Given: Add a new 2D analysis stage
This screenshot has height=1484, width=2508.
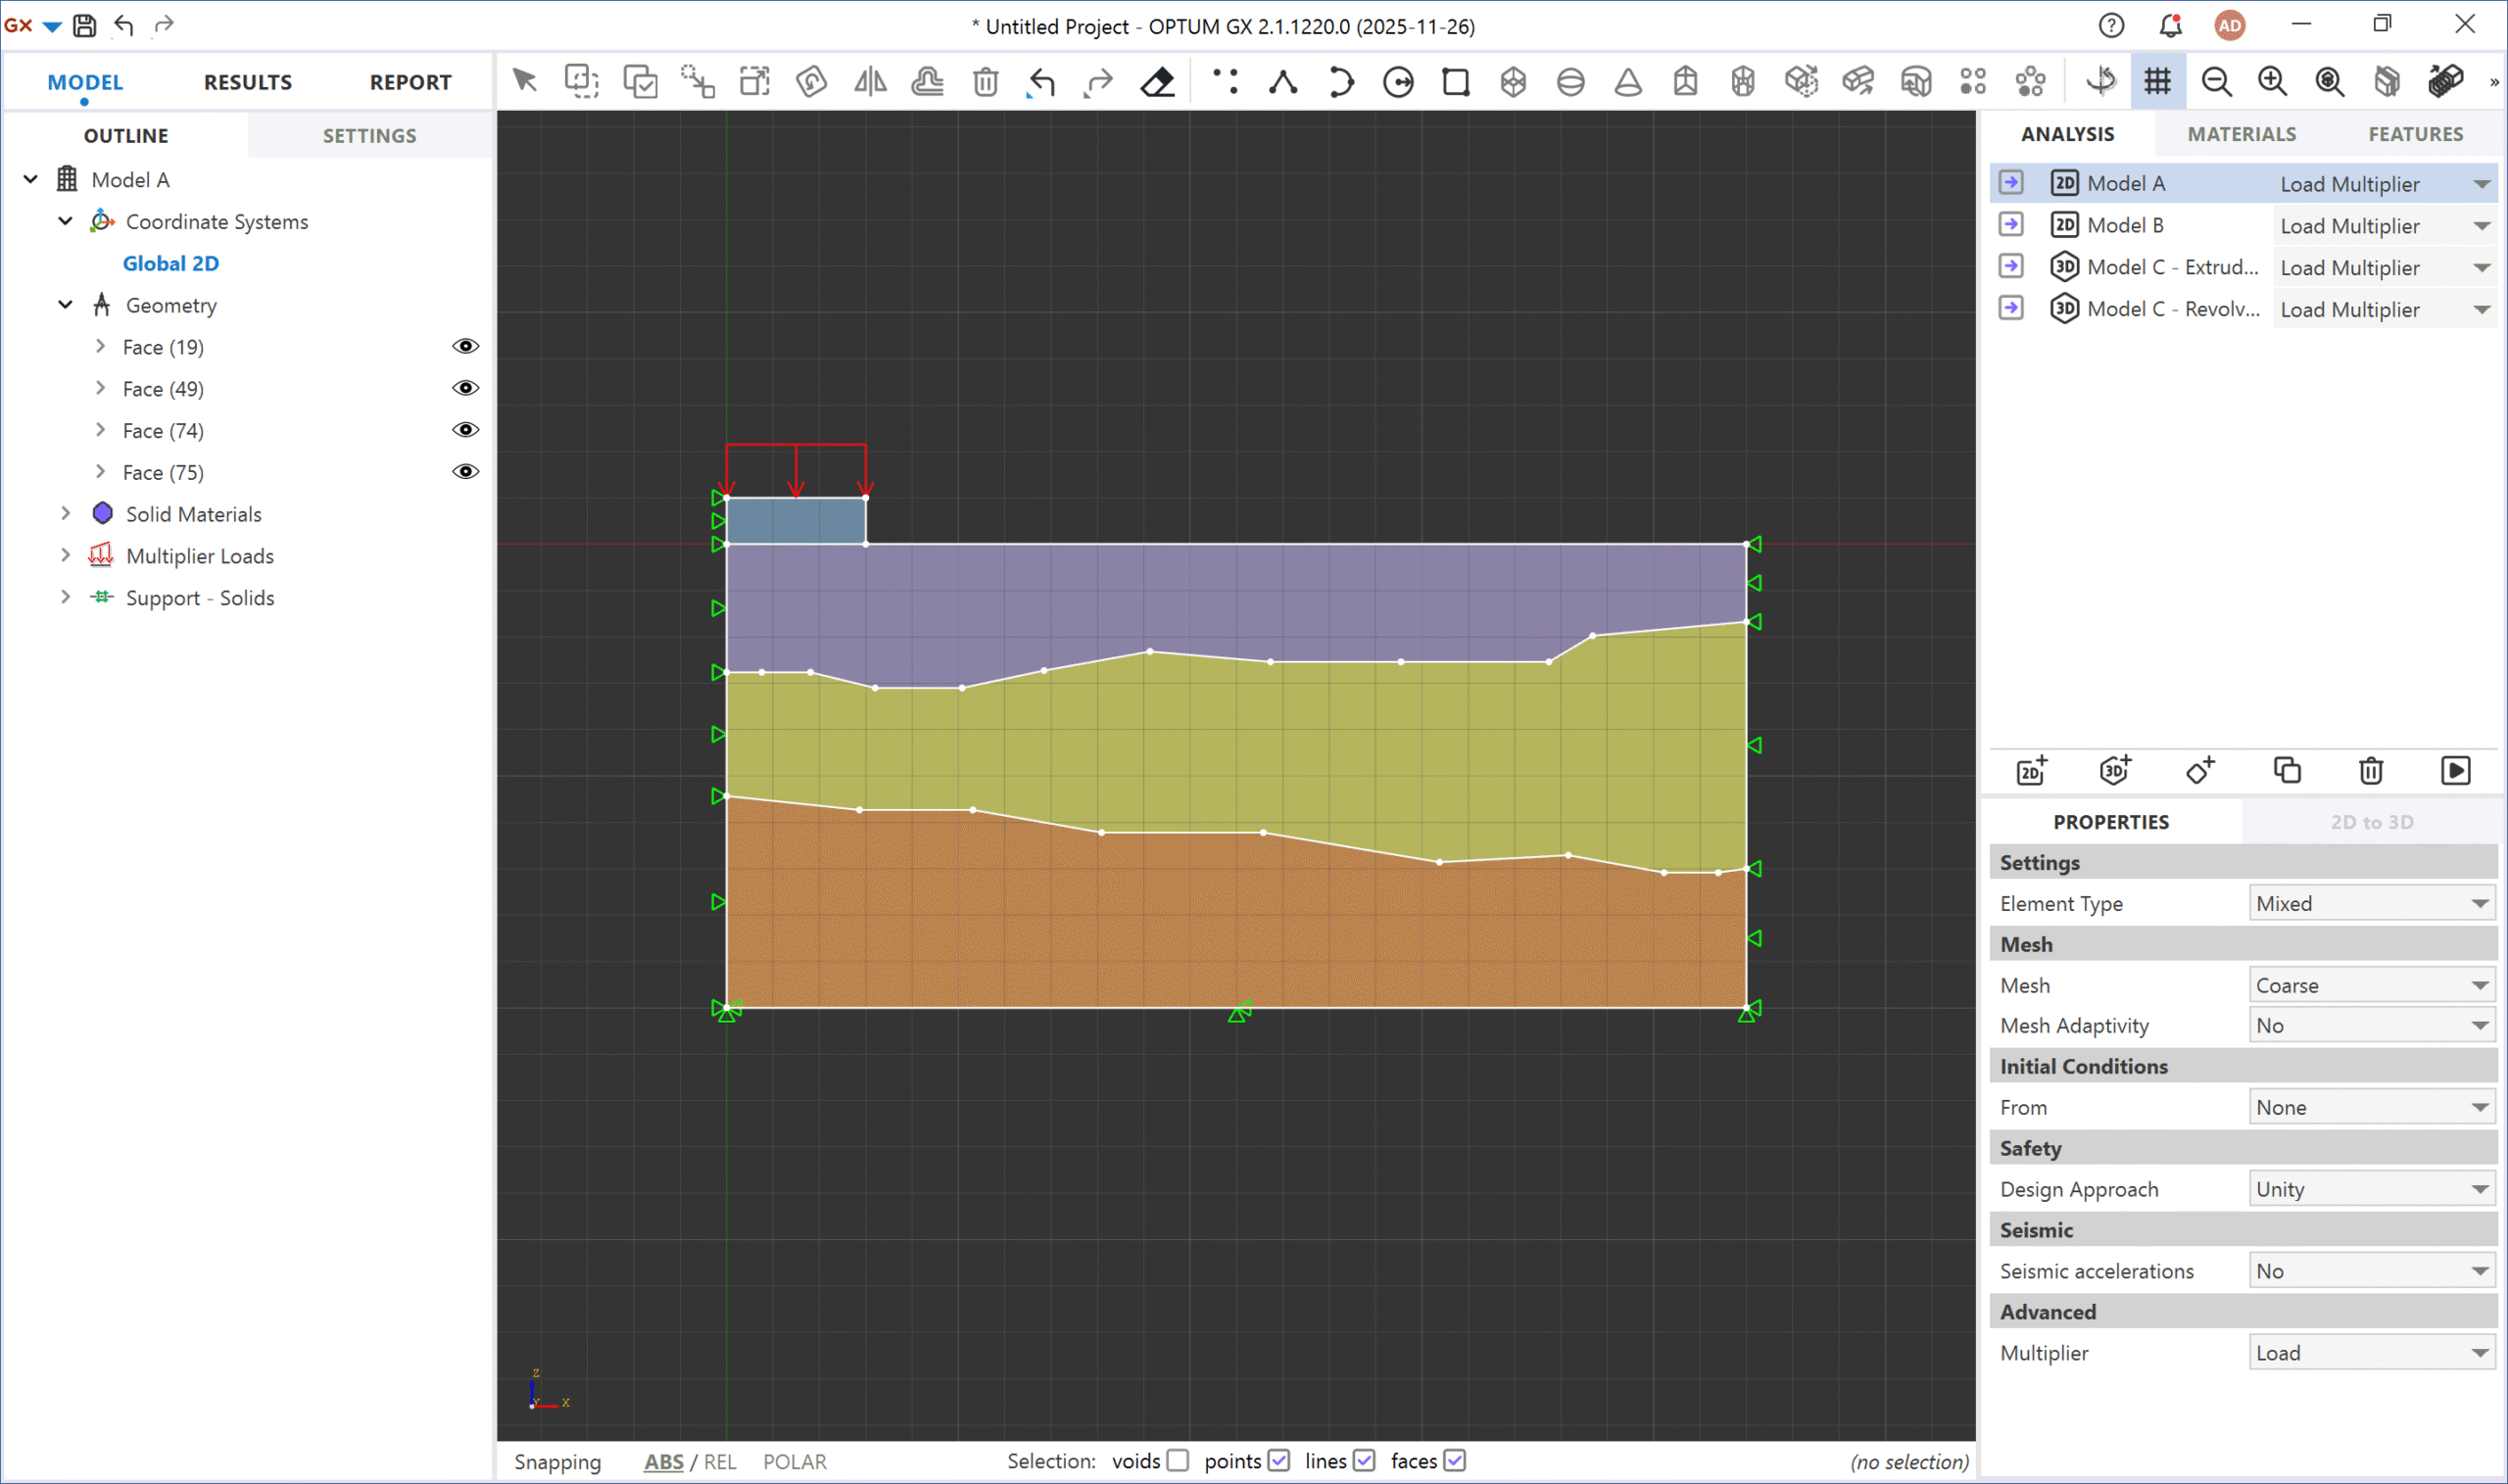Looking at the screenshot, I should coord(2031,771).
